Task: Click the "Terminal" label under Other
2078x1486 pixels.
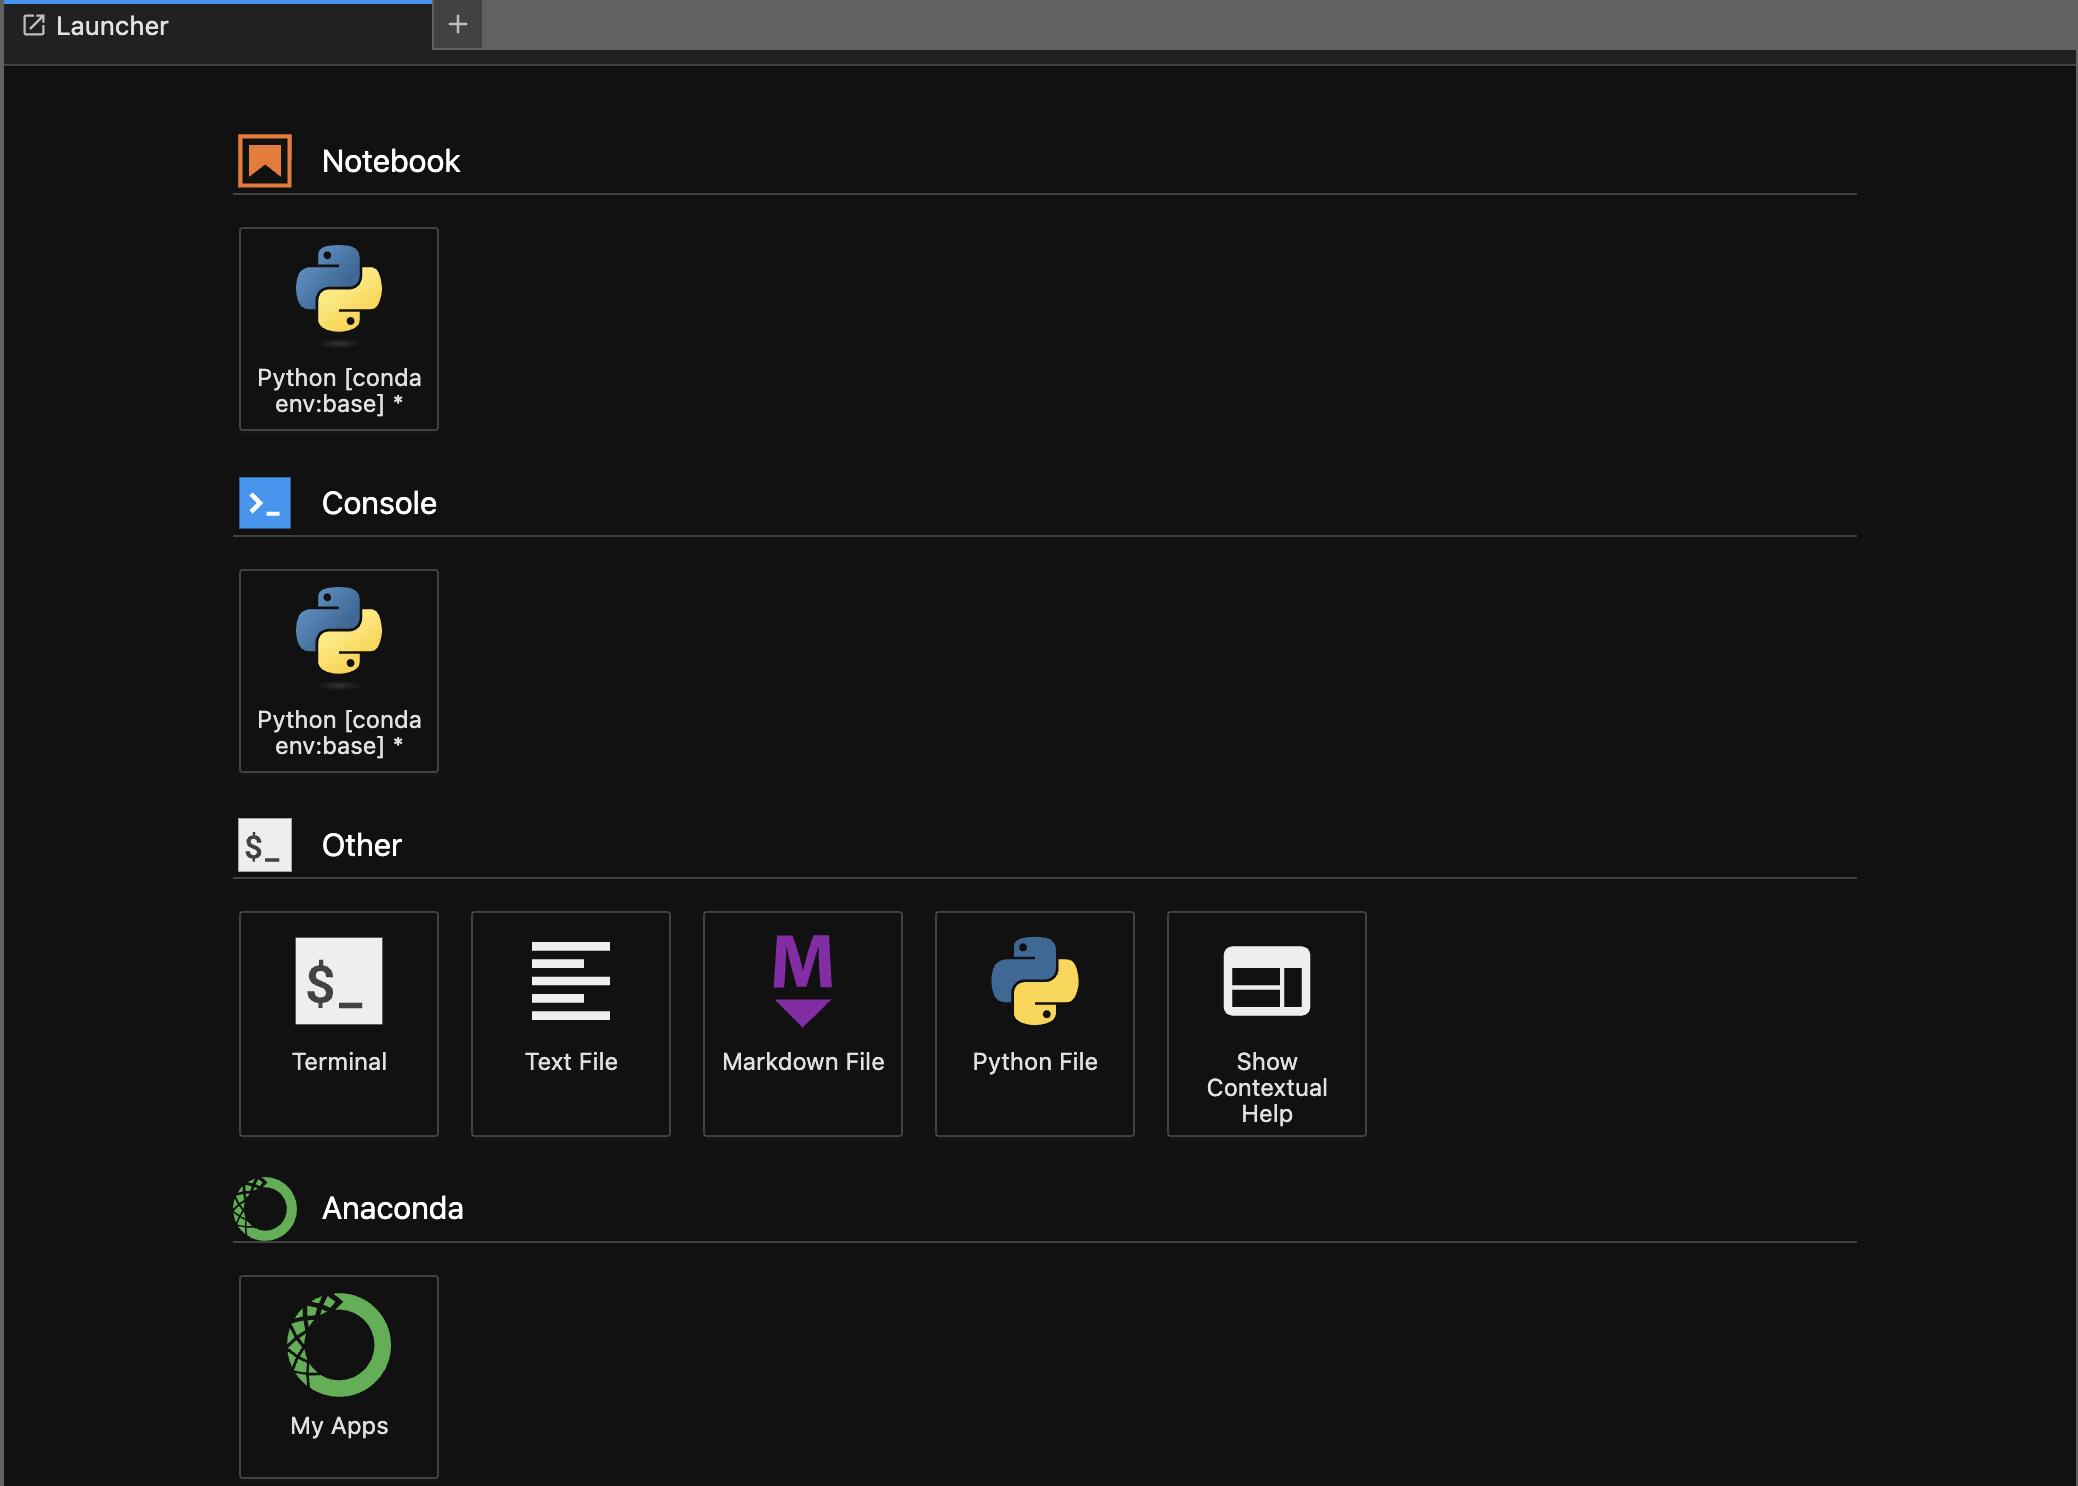Action: (339, 1062)
